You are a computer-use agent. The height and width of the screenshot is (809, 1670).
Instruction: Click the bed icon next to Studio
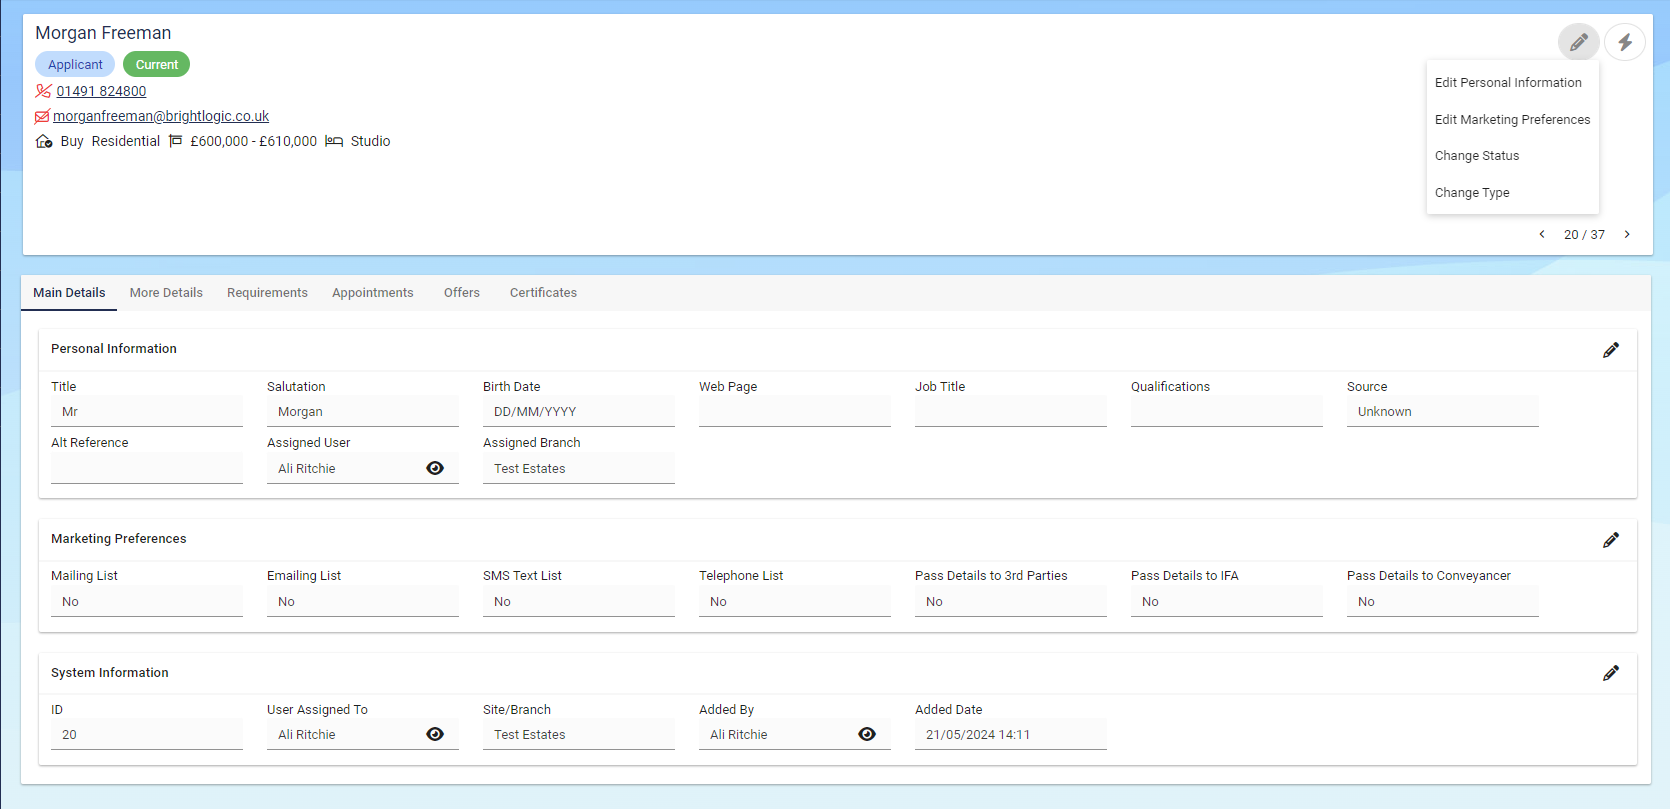pyautogui.click(x=334, y=141)
